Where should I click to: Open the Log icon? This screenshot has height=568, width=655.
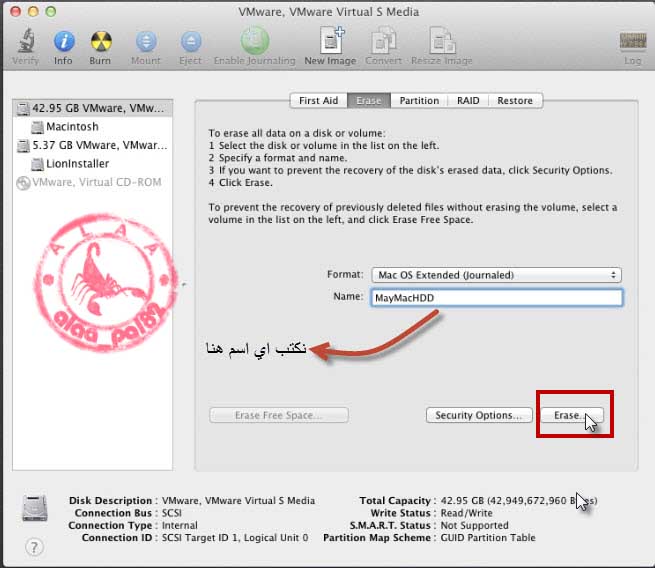632,41
